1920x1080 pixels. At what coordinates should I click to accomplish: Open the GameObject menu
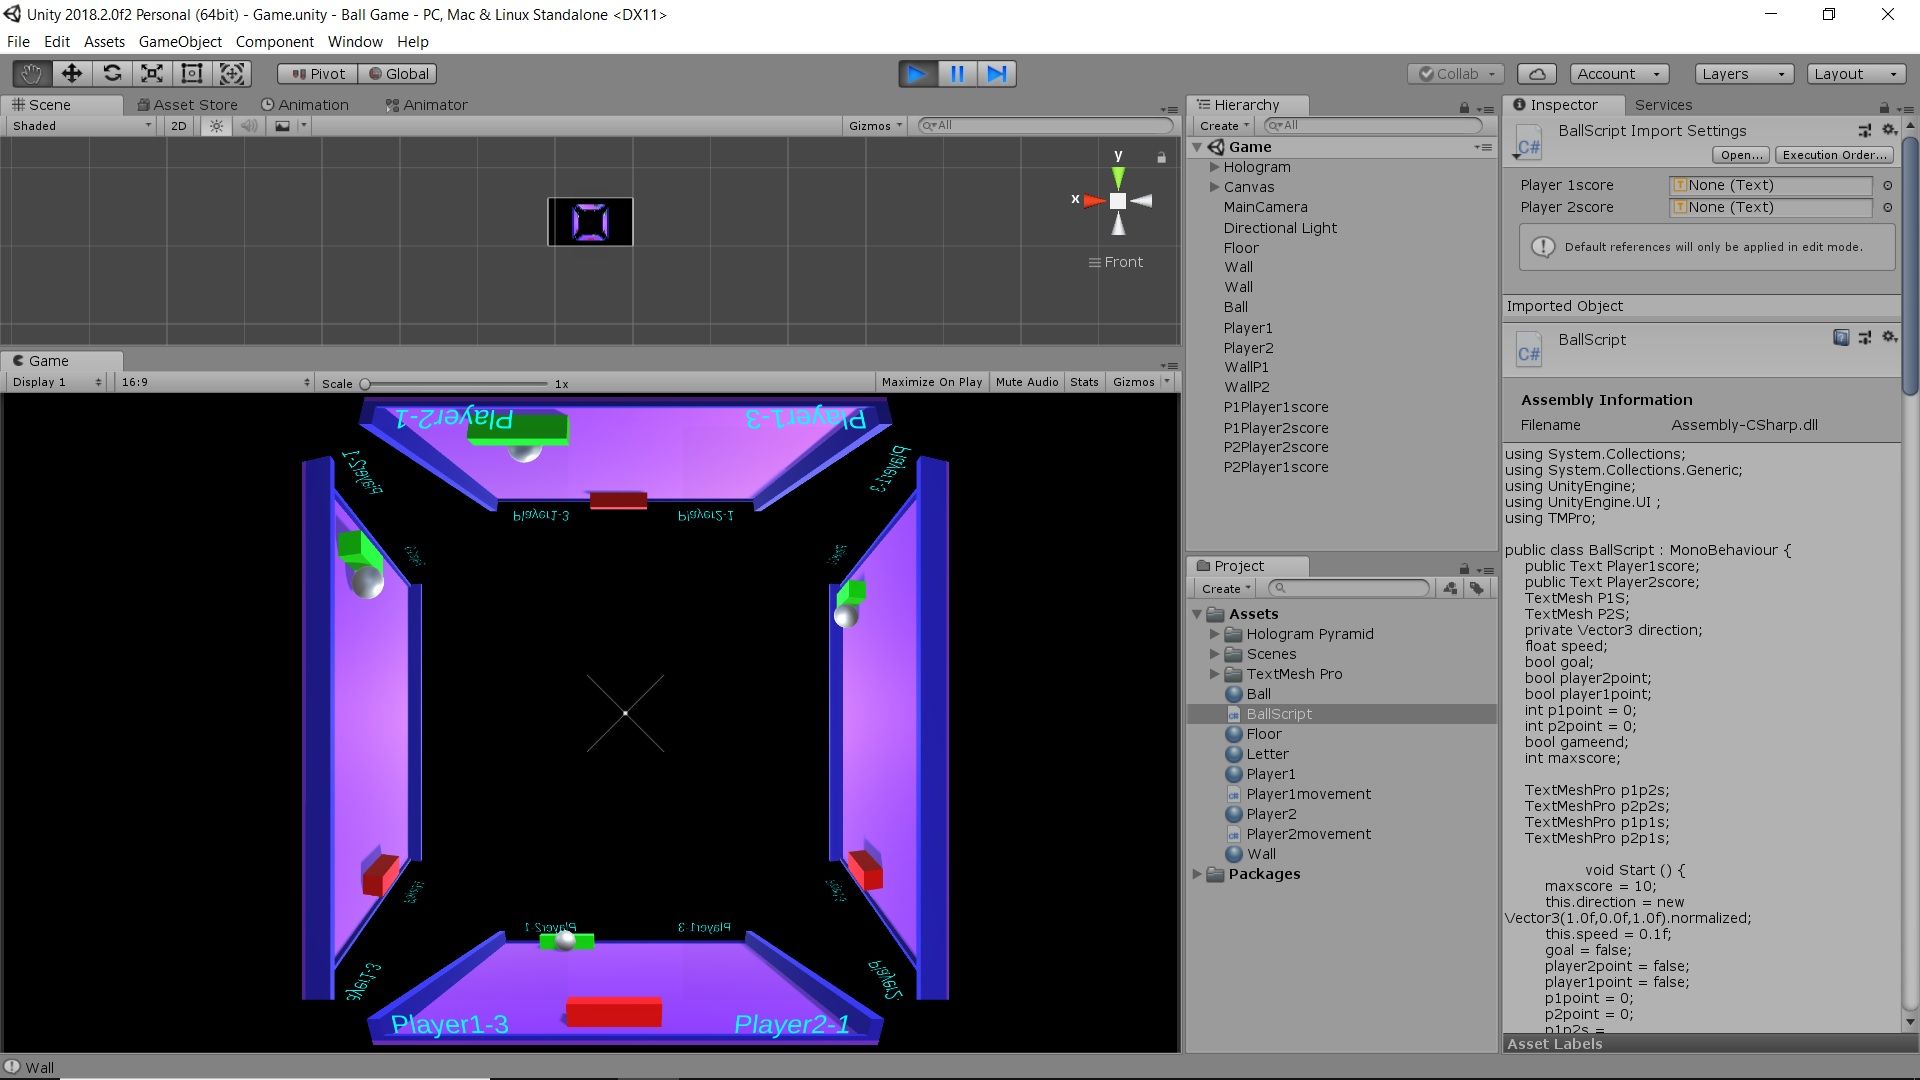pos(180,41)
